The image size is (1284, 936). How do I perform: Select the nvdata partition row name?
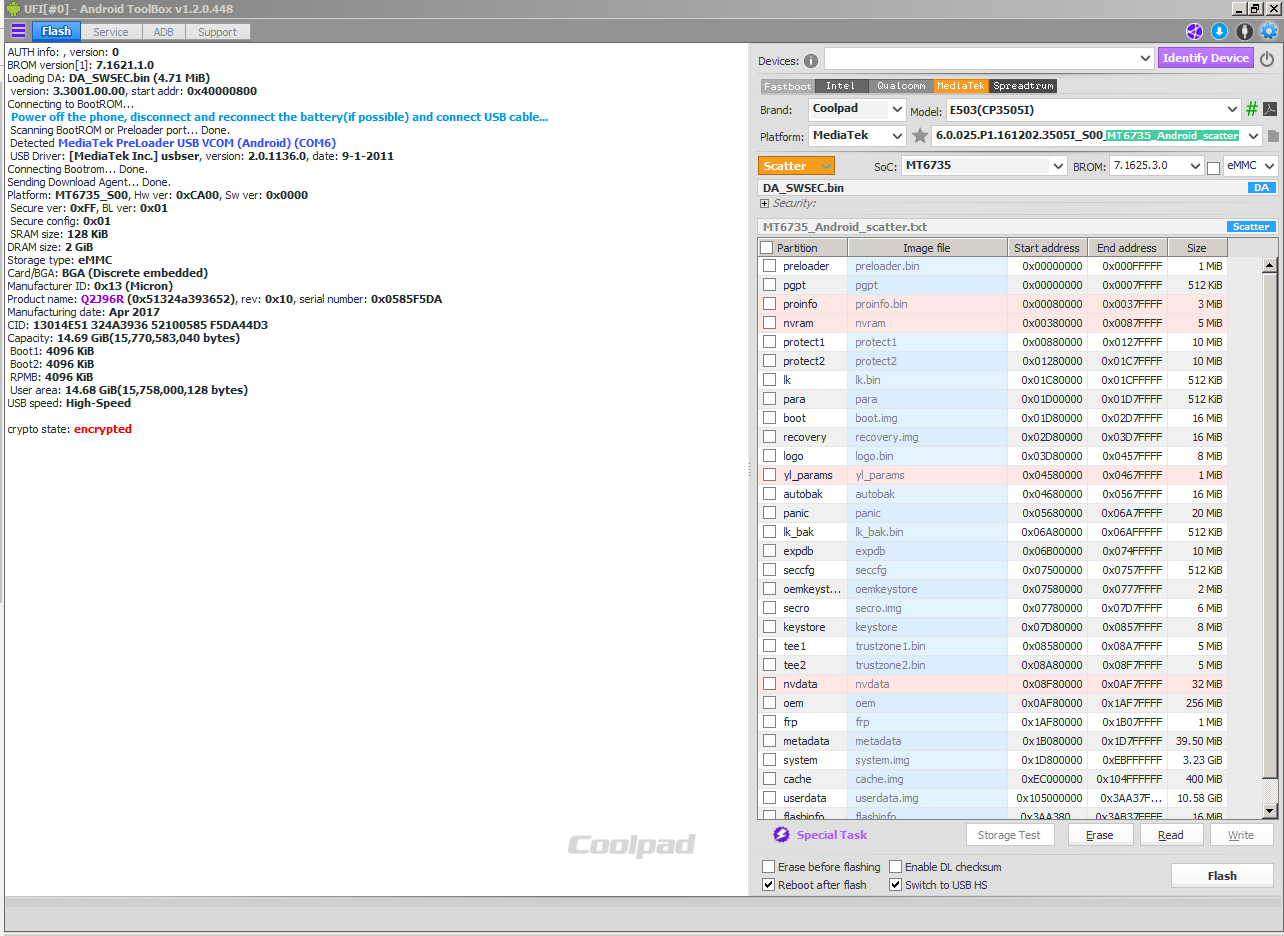click(x=800, y=684)
